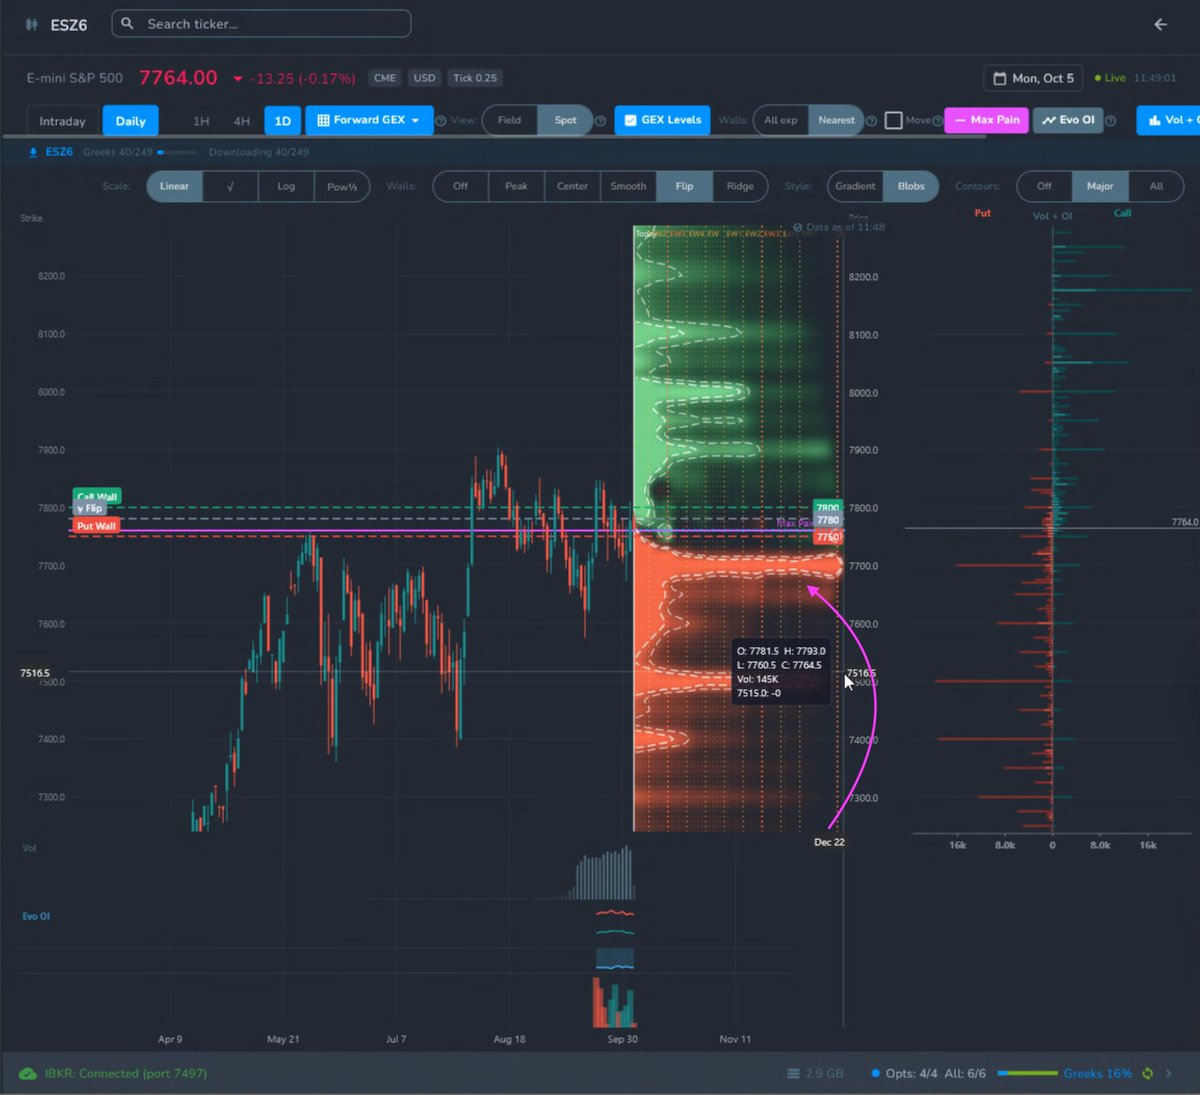Image resolution: width=1200 pixels, height=1095 pixels.
Task: Toggle GEX Levels checkbox
Action: pos(630,120)
